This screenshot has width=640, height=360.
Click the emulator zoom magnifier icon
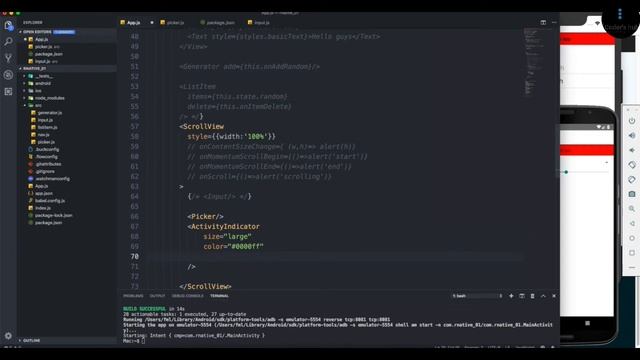(632, 209)
